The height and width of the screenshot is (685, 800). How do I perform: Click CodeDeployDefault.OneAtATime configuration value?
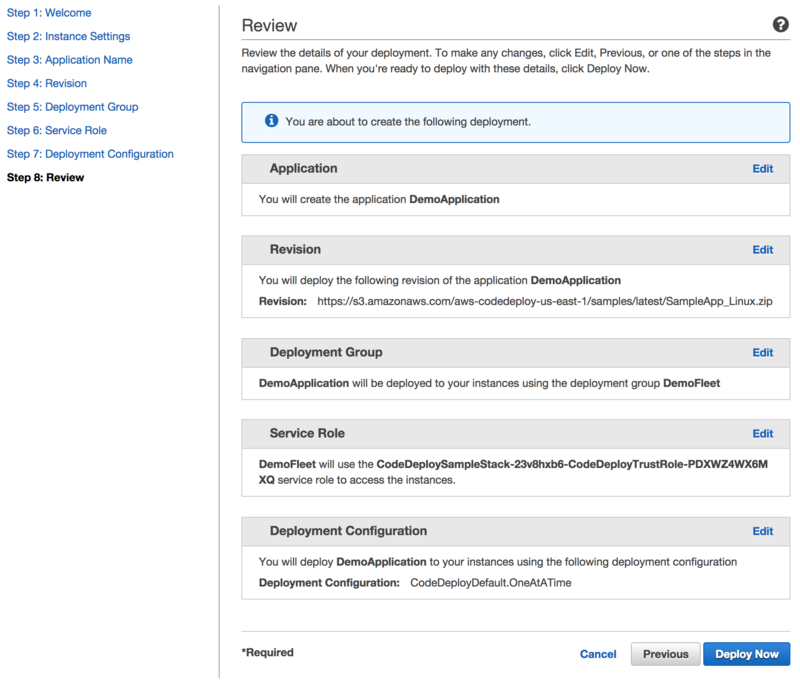[491, 582]
